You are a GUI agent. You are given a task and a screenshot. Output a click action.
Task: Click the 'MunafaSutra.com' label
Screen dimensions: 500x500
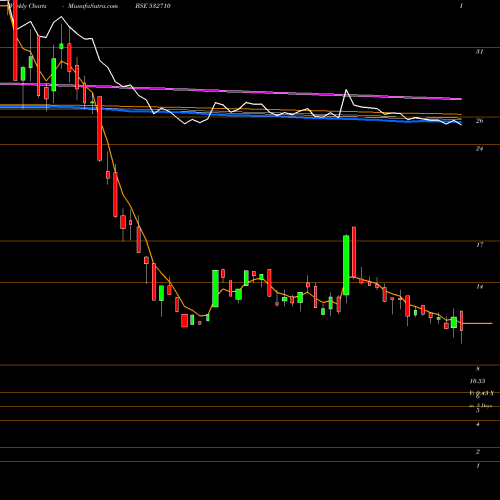pos(93,6)
